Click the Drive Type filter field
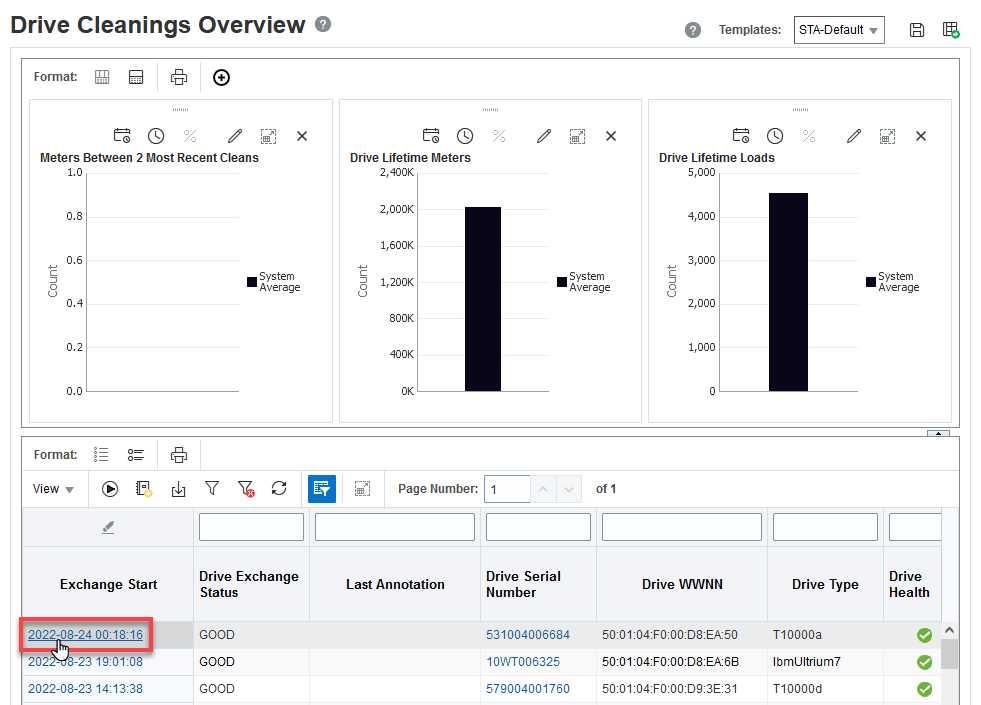Image resolution: width=981 pixels, height=705 pixels. pos(825,527)
